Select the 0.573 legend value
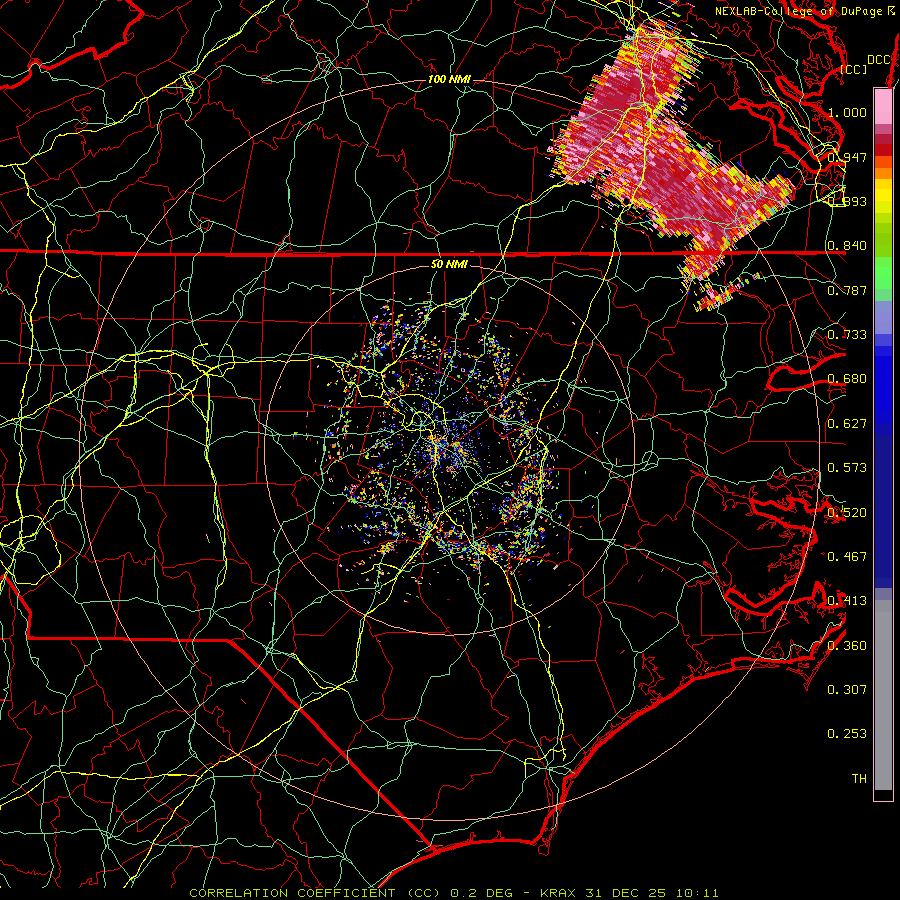Viewport: 900px width, 900px height. point(847,468)
